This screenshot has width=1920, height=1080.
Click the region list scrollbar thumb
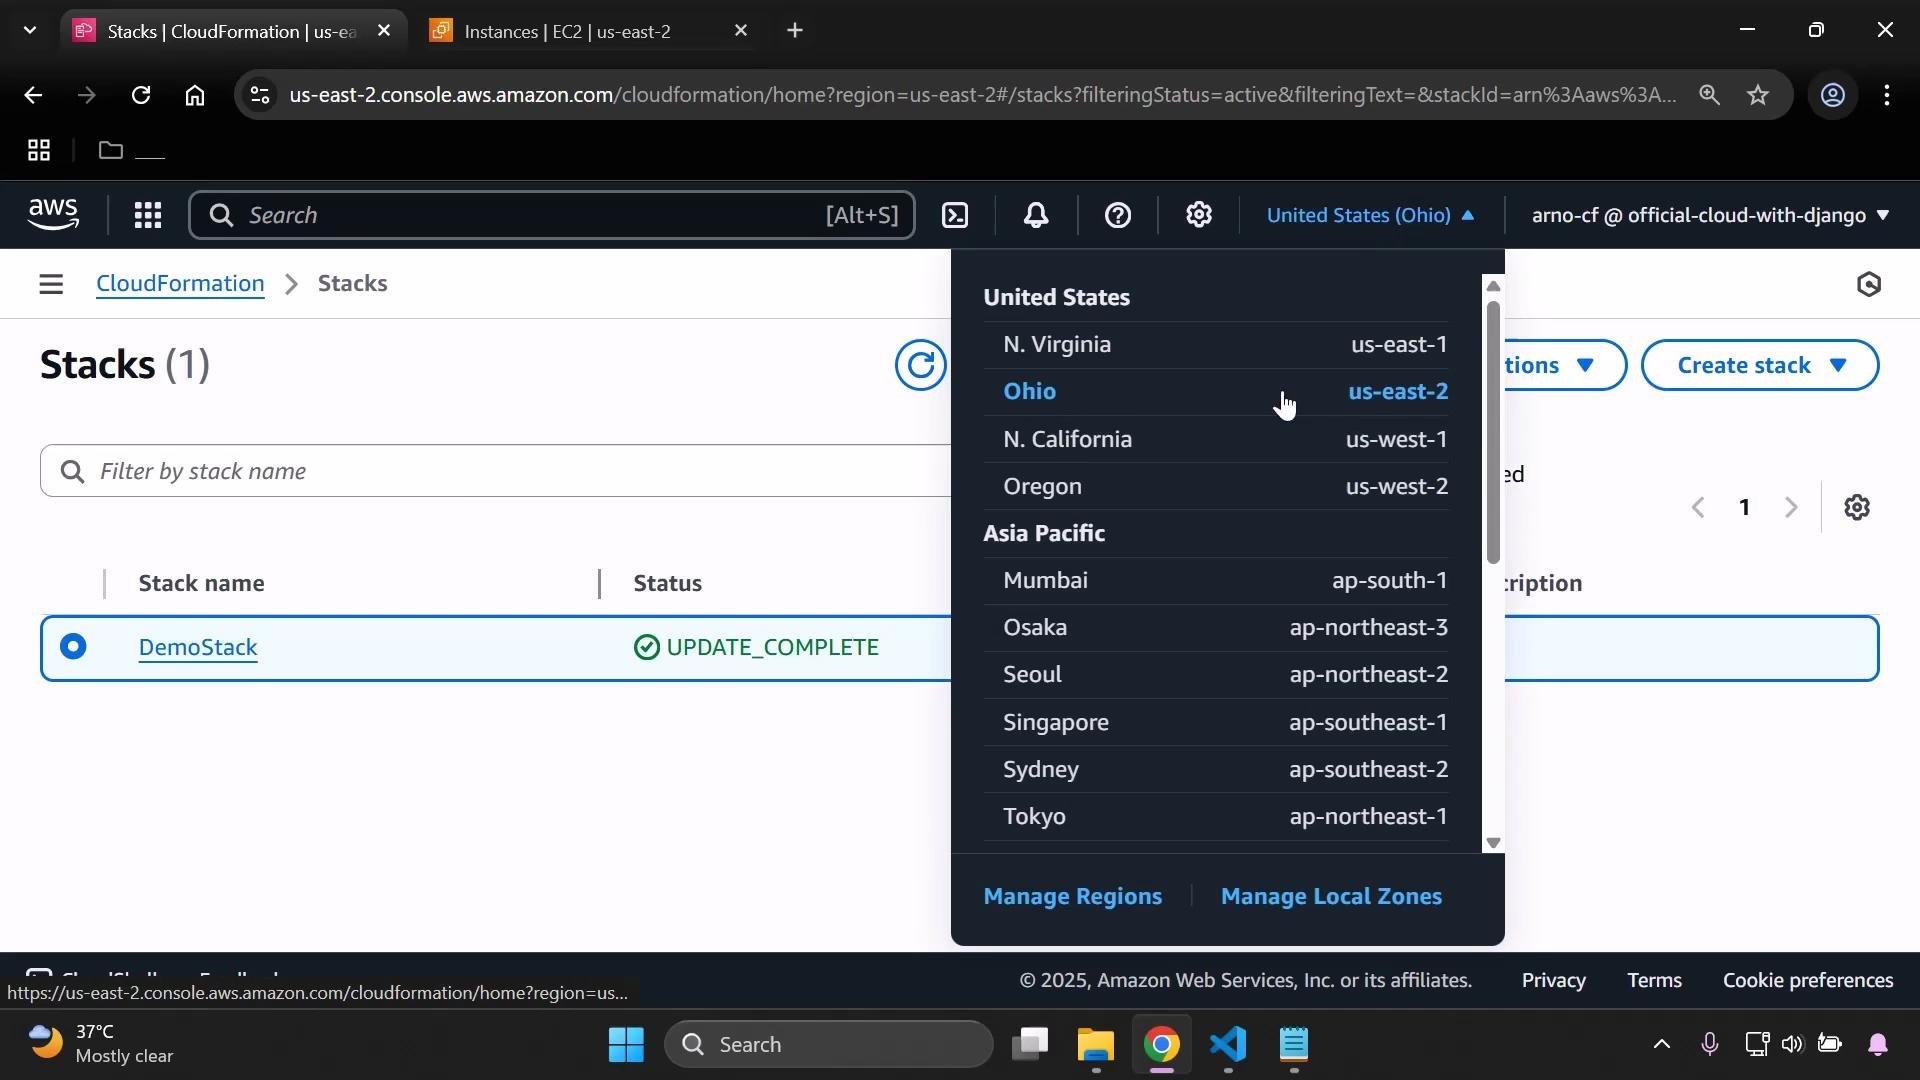click(1493, 432)
